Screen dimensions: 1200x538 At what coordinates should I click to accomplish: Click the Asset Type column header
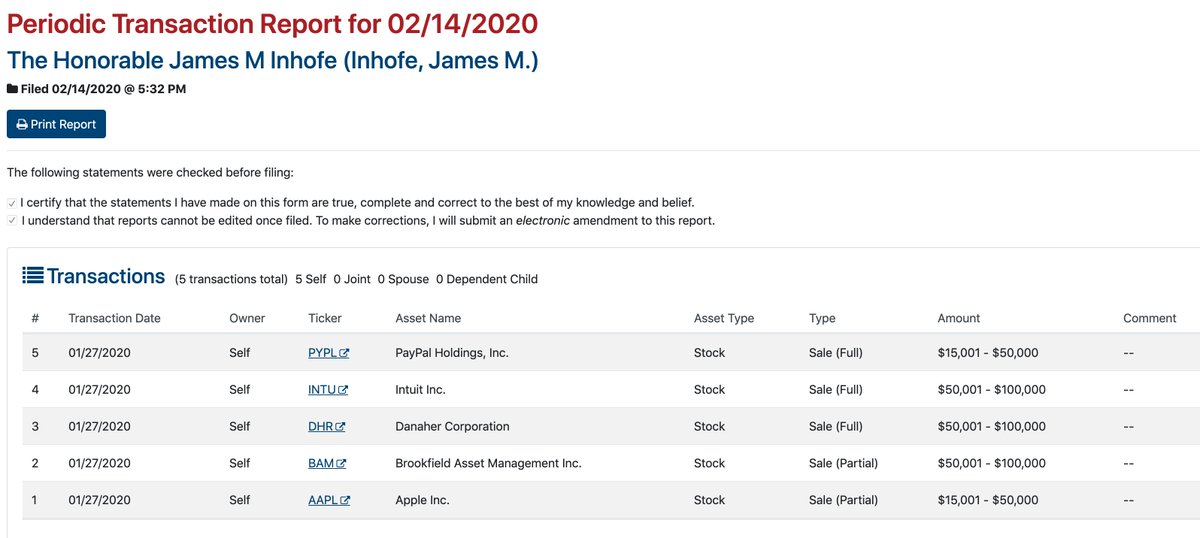click(x=724, y=318)
